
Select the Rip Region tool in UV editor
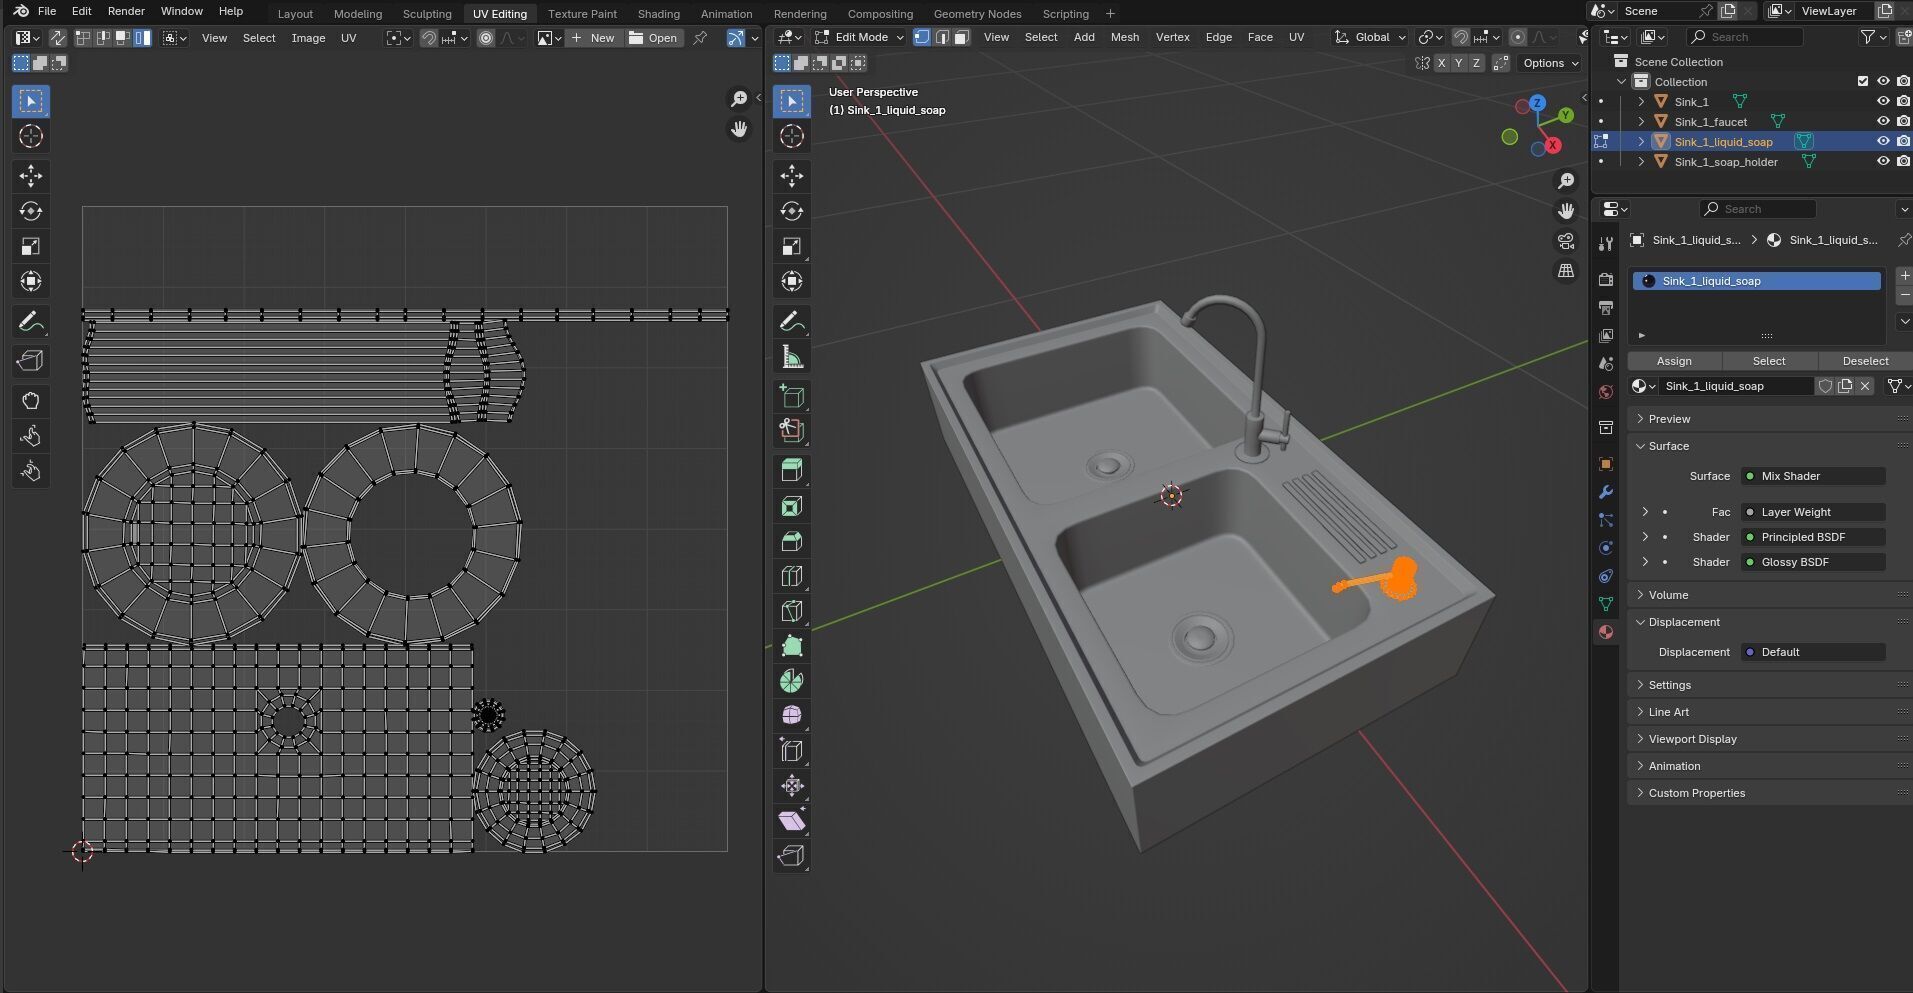point(31,361)
